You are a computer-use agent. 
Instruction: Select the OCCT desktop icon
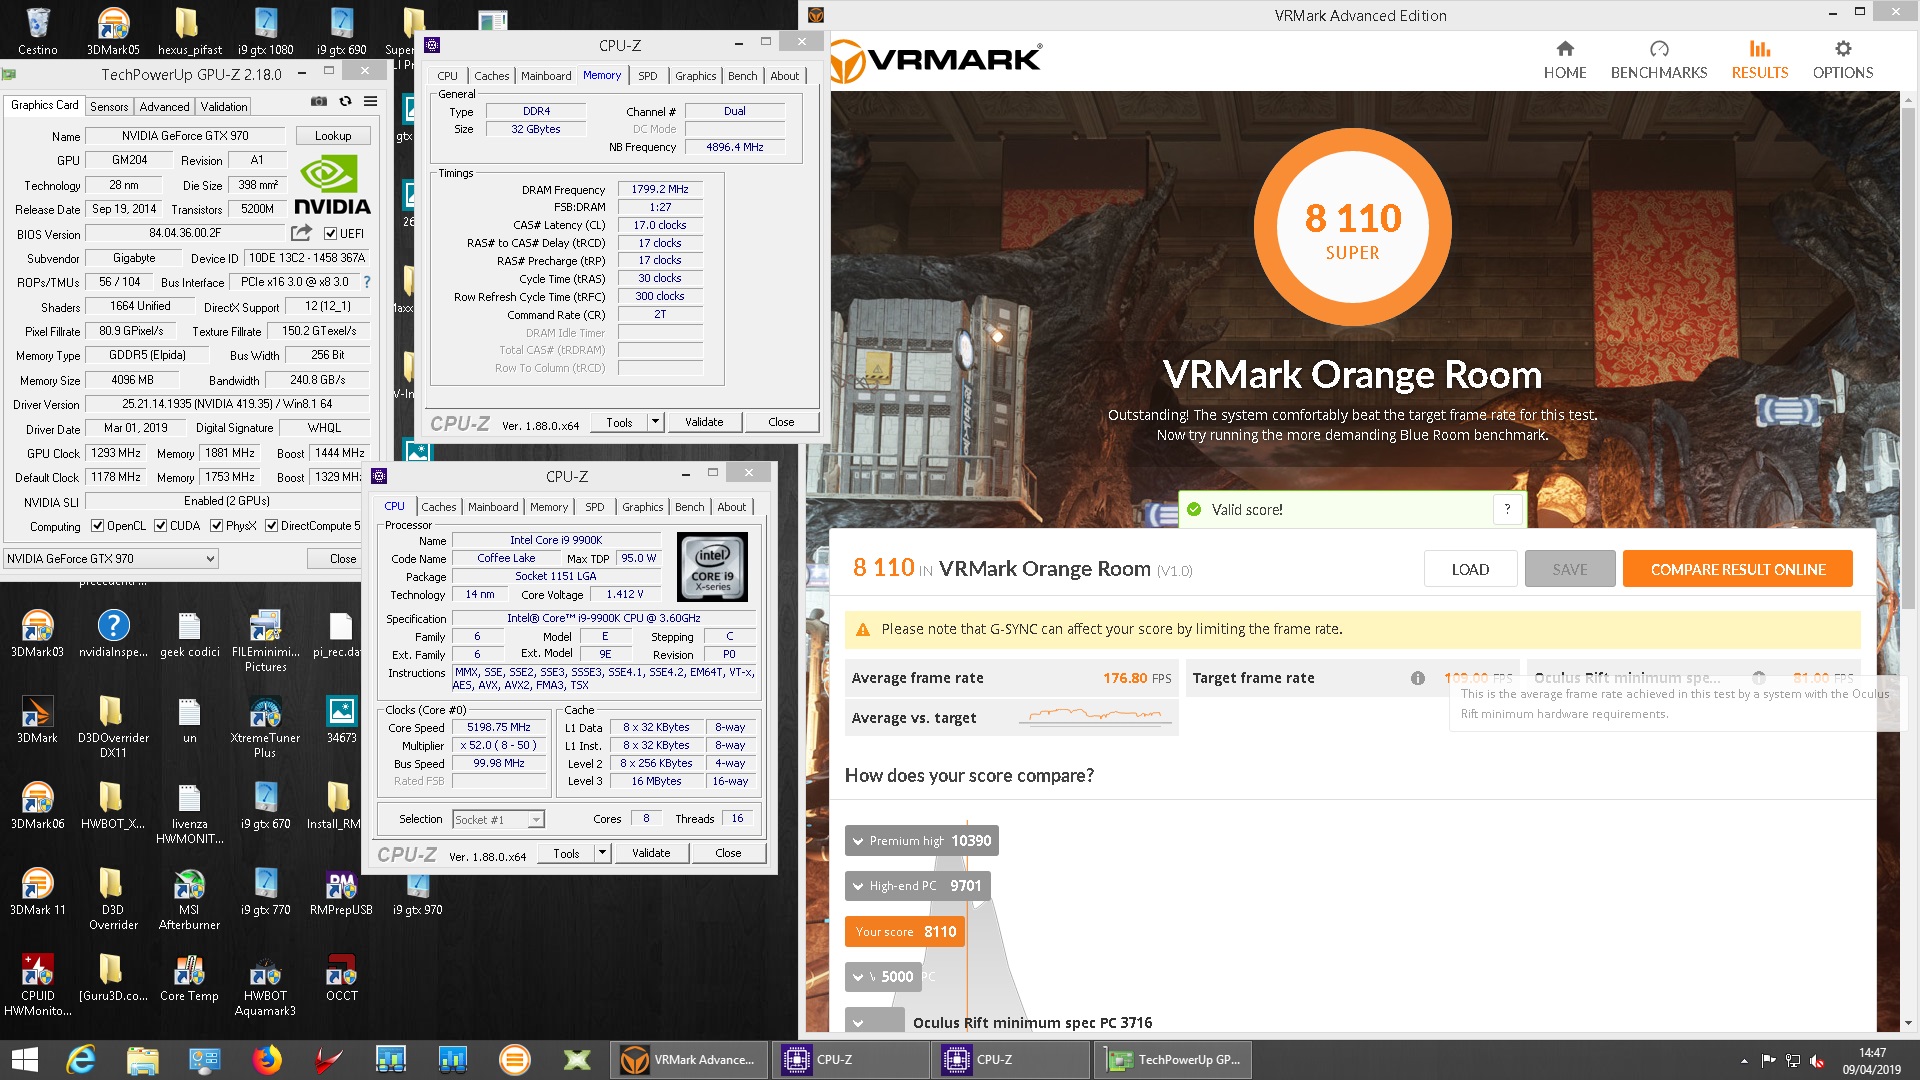click(x=341, y=977)
